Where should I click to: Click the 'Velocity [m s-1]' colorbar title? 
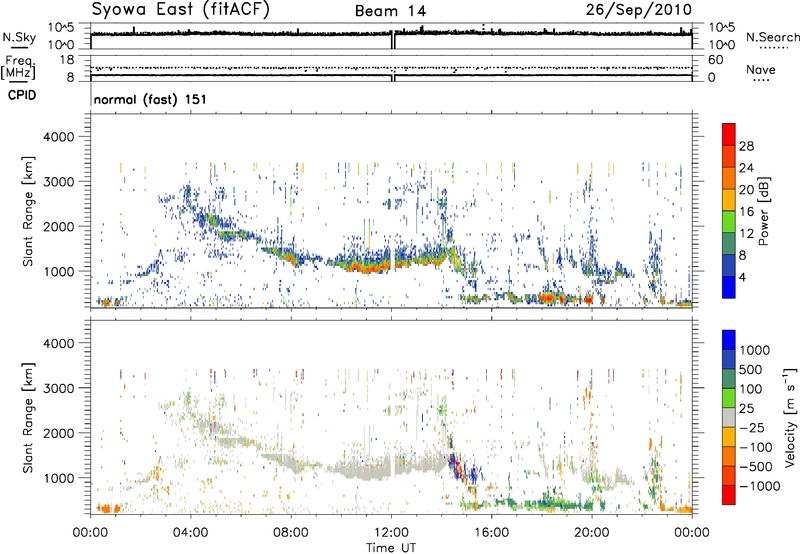[790, 417]
